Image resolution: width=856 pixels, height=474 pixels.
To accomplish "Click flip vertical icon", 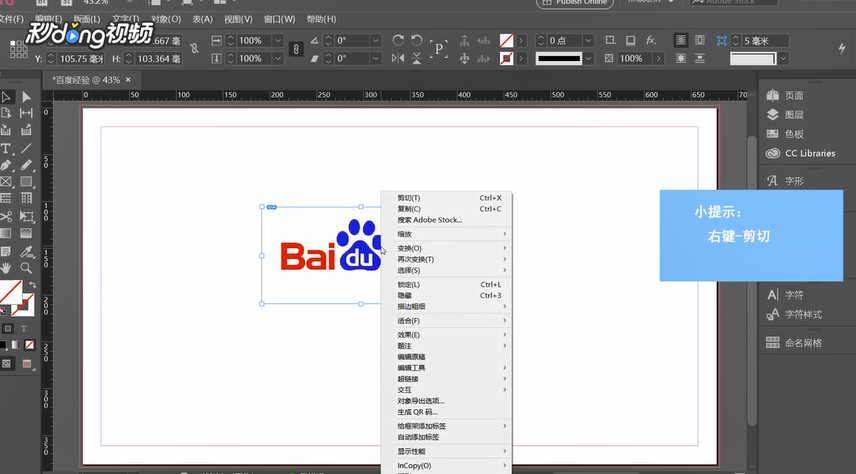I will point(417,58).
